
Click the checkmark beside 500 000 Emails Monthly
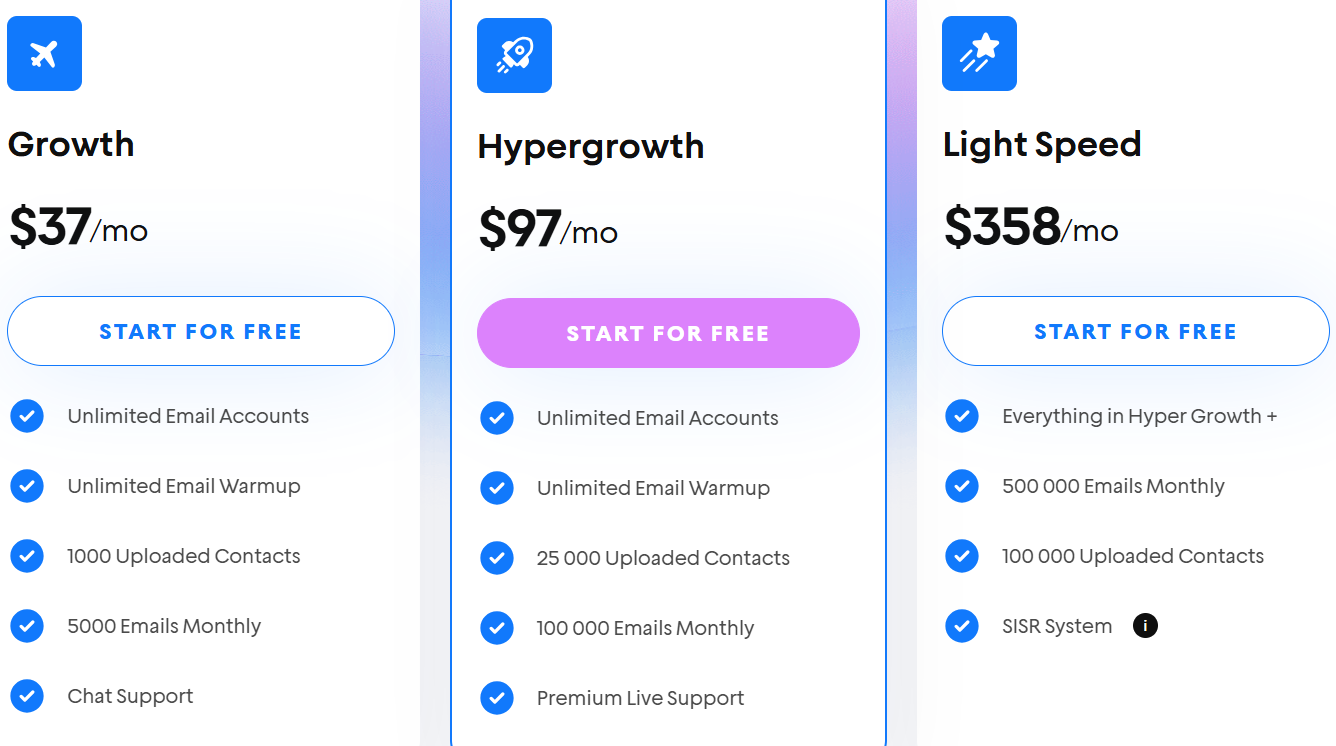961,486
